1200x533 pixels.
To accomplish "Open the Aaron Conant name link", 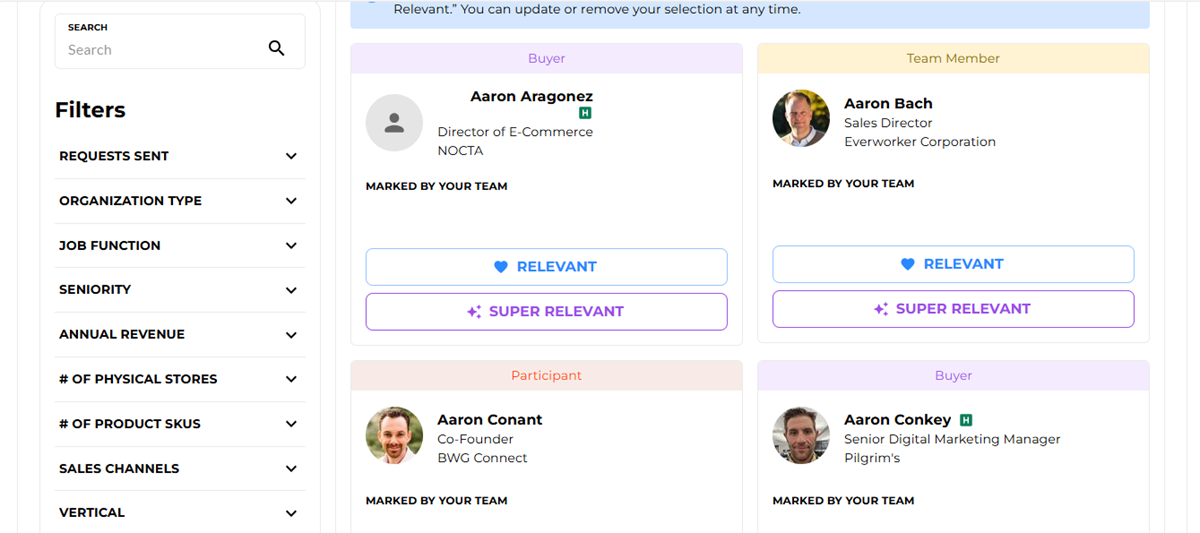I will coord(490,420).
